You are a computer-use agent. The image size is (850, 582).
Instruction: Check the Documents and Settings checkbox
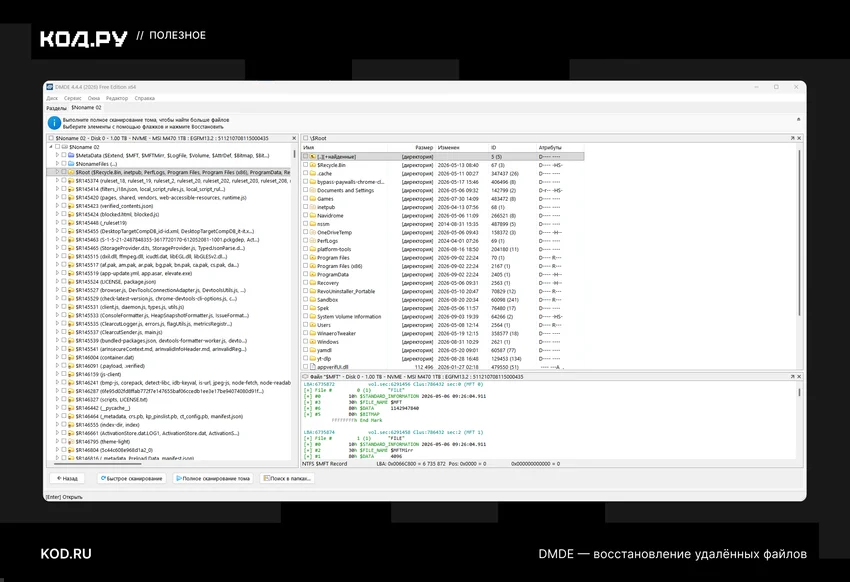306,190
